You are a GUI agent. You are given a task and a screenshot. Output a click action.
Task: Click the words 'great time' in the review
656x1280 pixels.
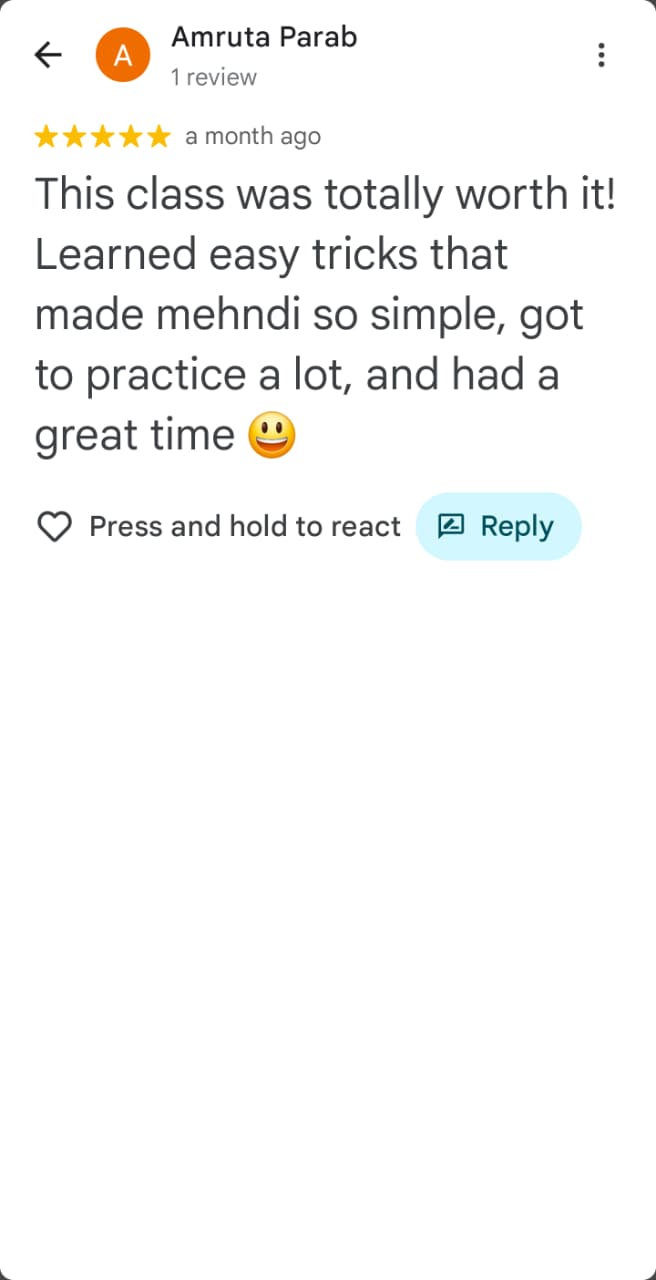pos(134,436)
